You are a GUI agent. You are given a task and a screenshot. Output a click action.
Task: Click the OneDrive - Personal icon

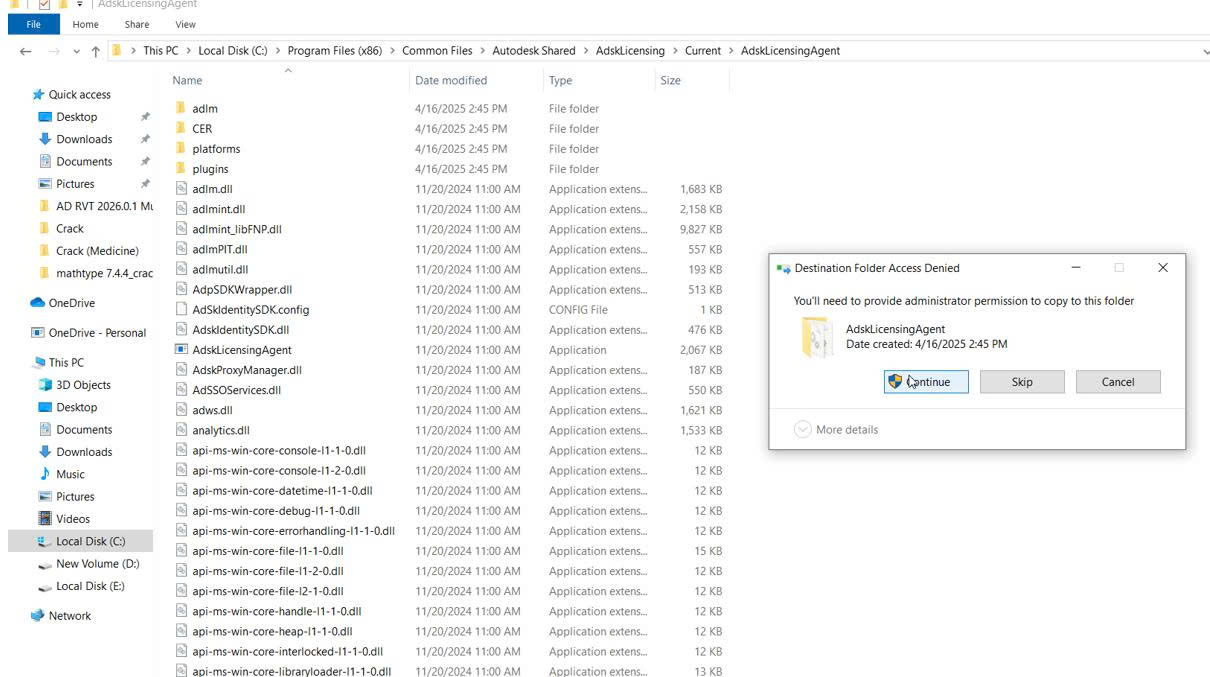[38, 333]
